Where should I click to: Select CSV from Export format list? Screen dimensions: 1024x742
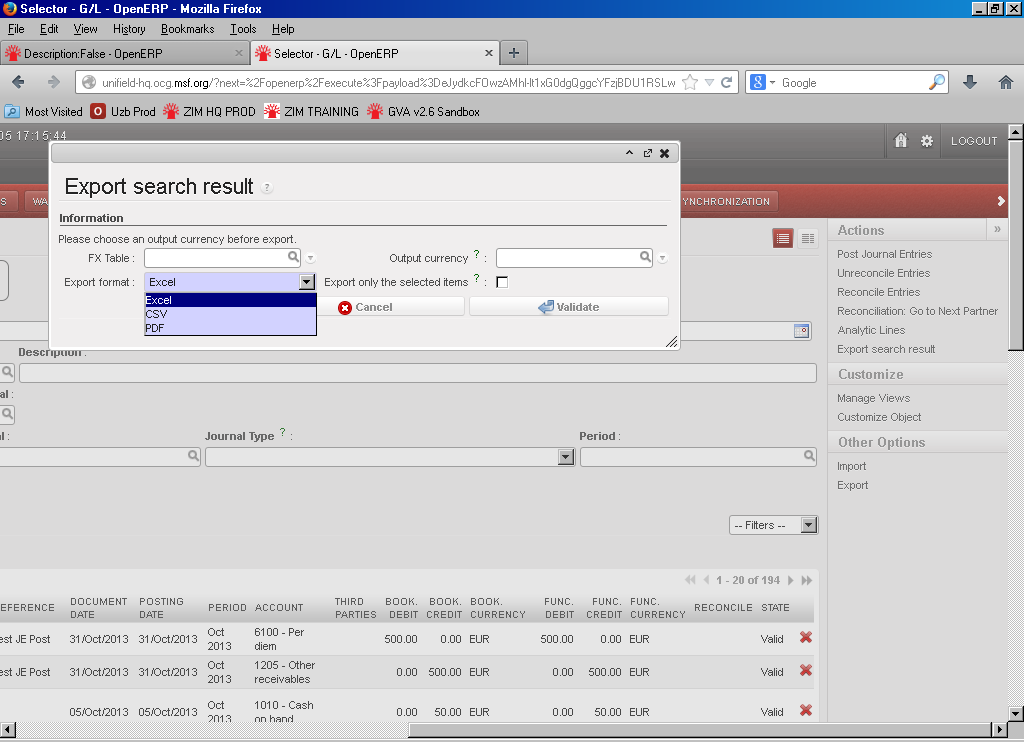230,314
